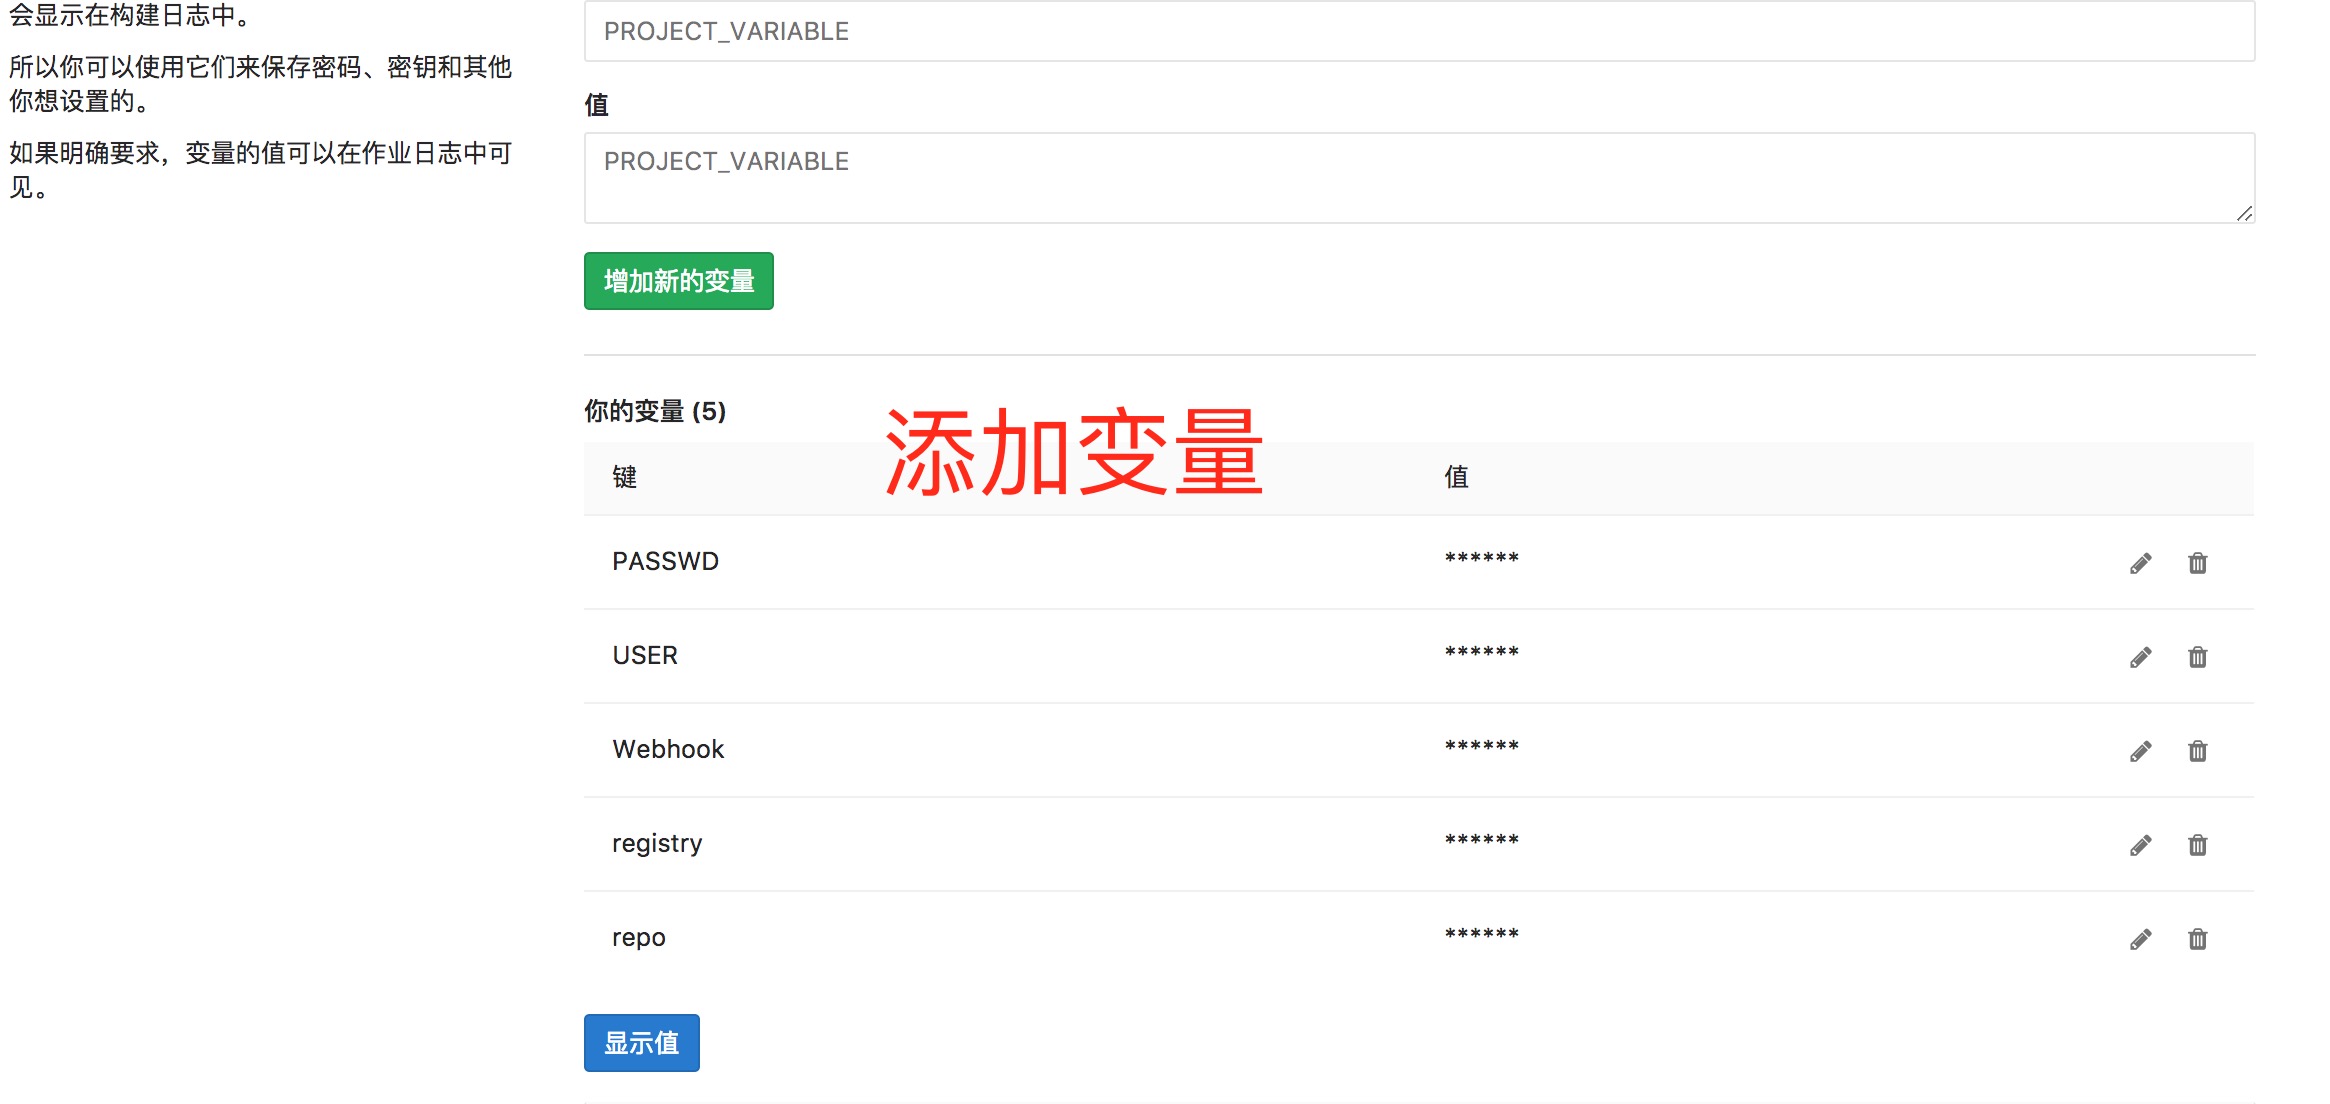Screen dimensions: 2330x1104
Task: Edit the repo variable with pencil icon
Action: [2140, 940]
